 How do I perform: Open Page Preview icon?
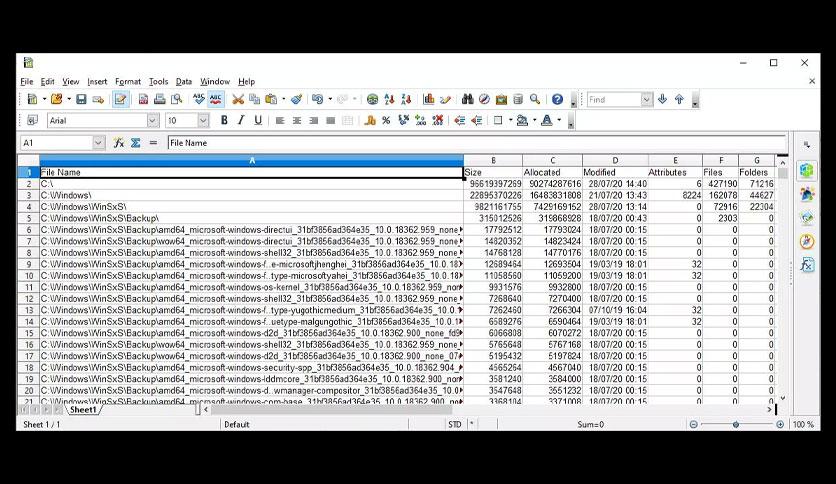(176, 99)
